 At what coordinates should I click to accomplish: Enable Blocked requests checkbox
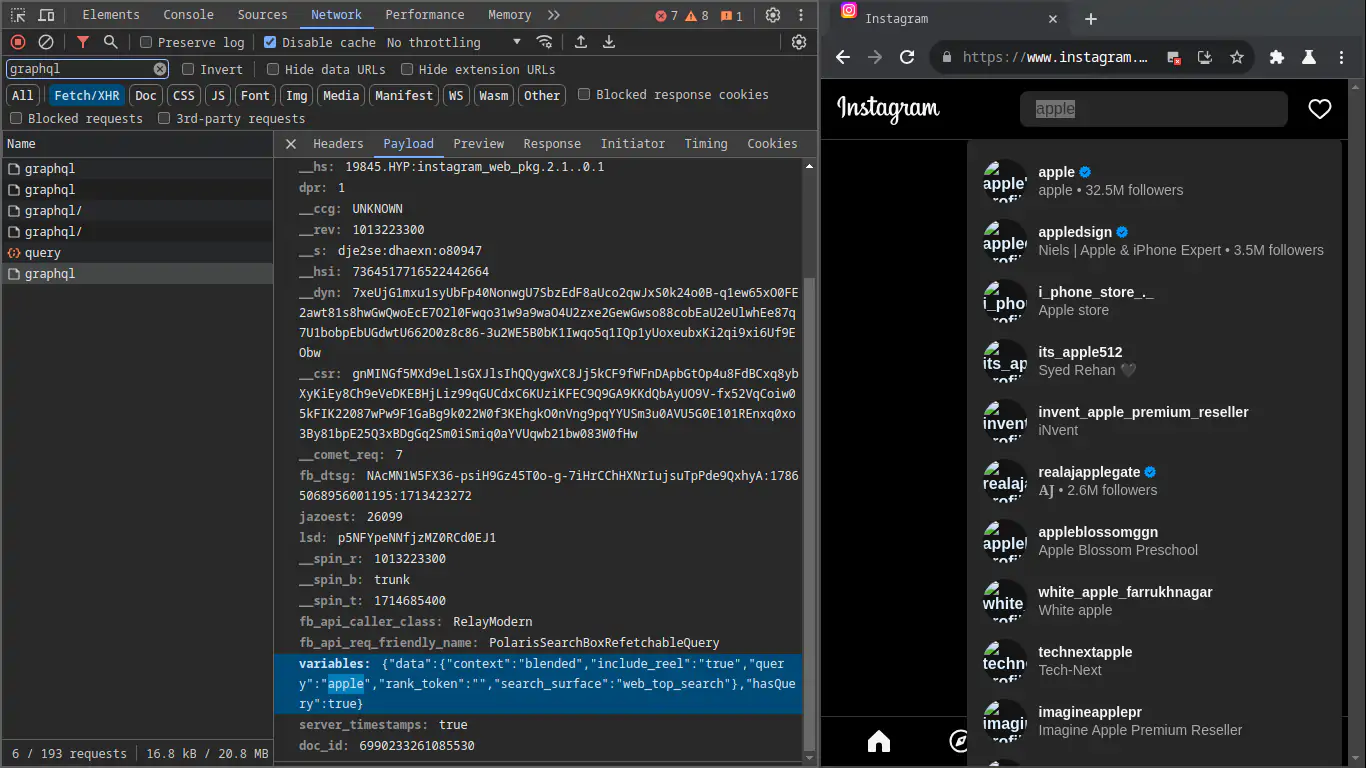[16, 118]
